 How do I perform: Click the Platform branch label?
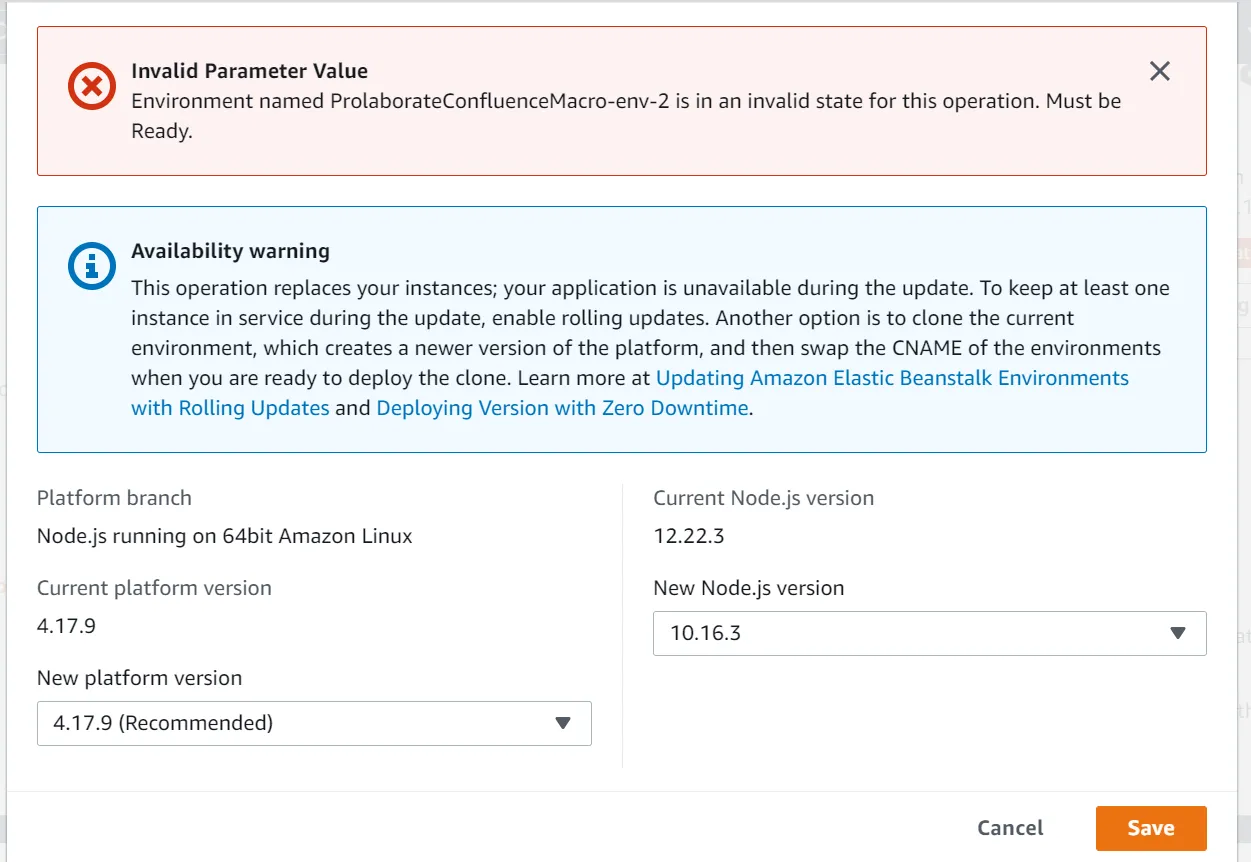(114, 498)
